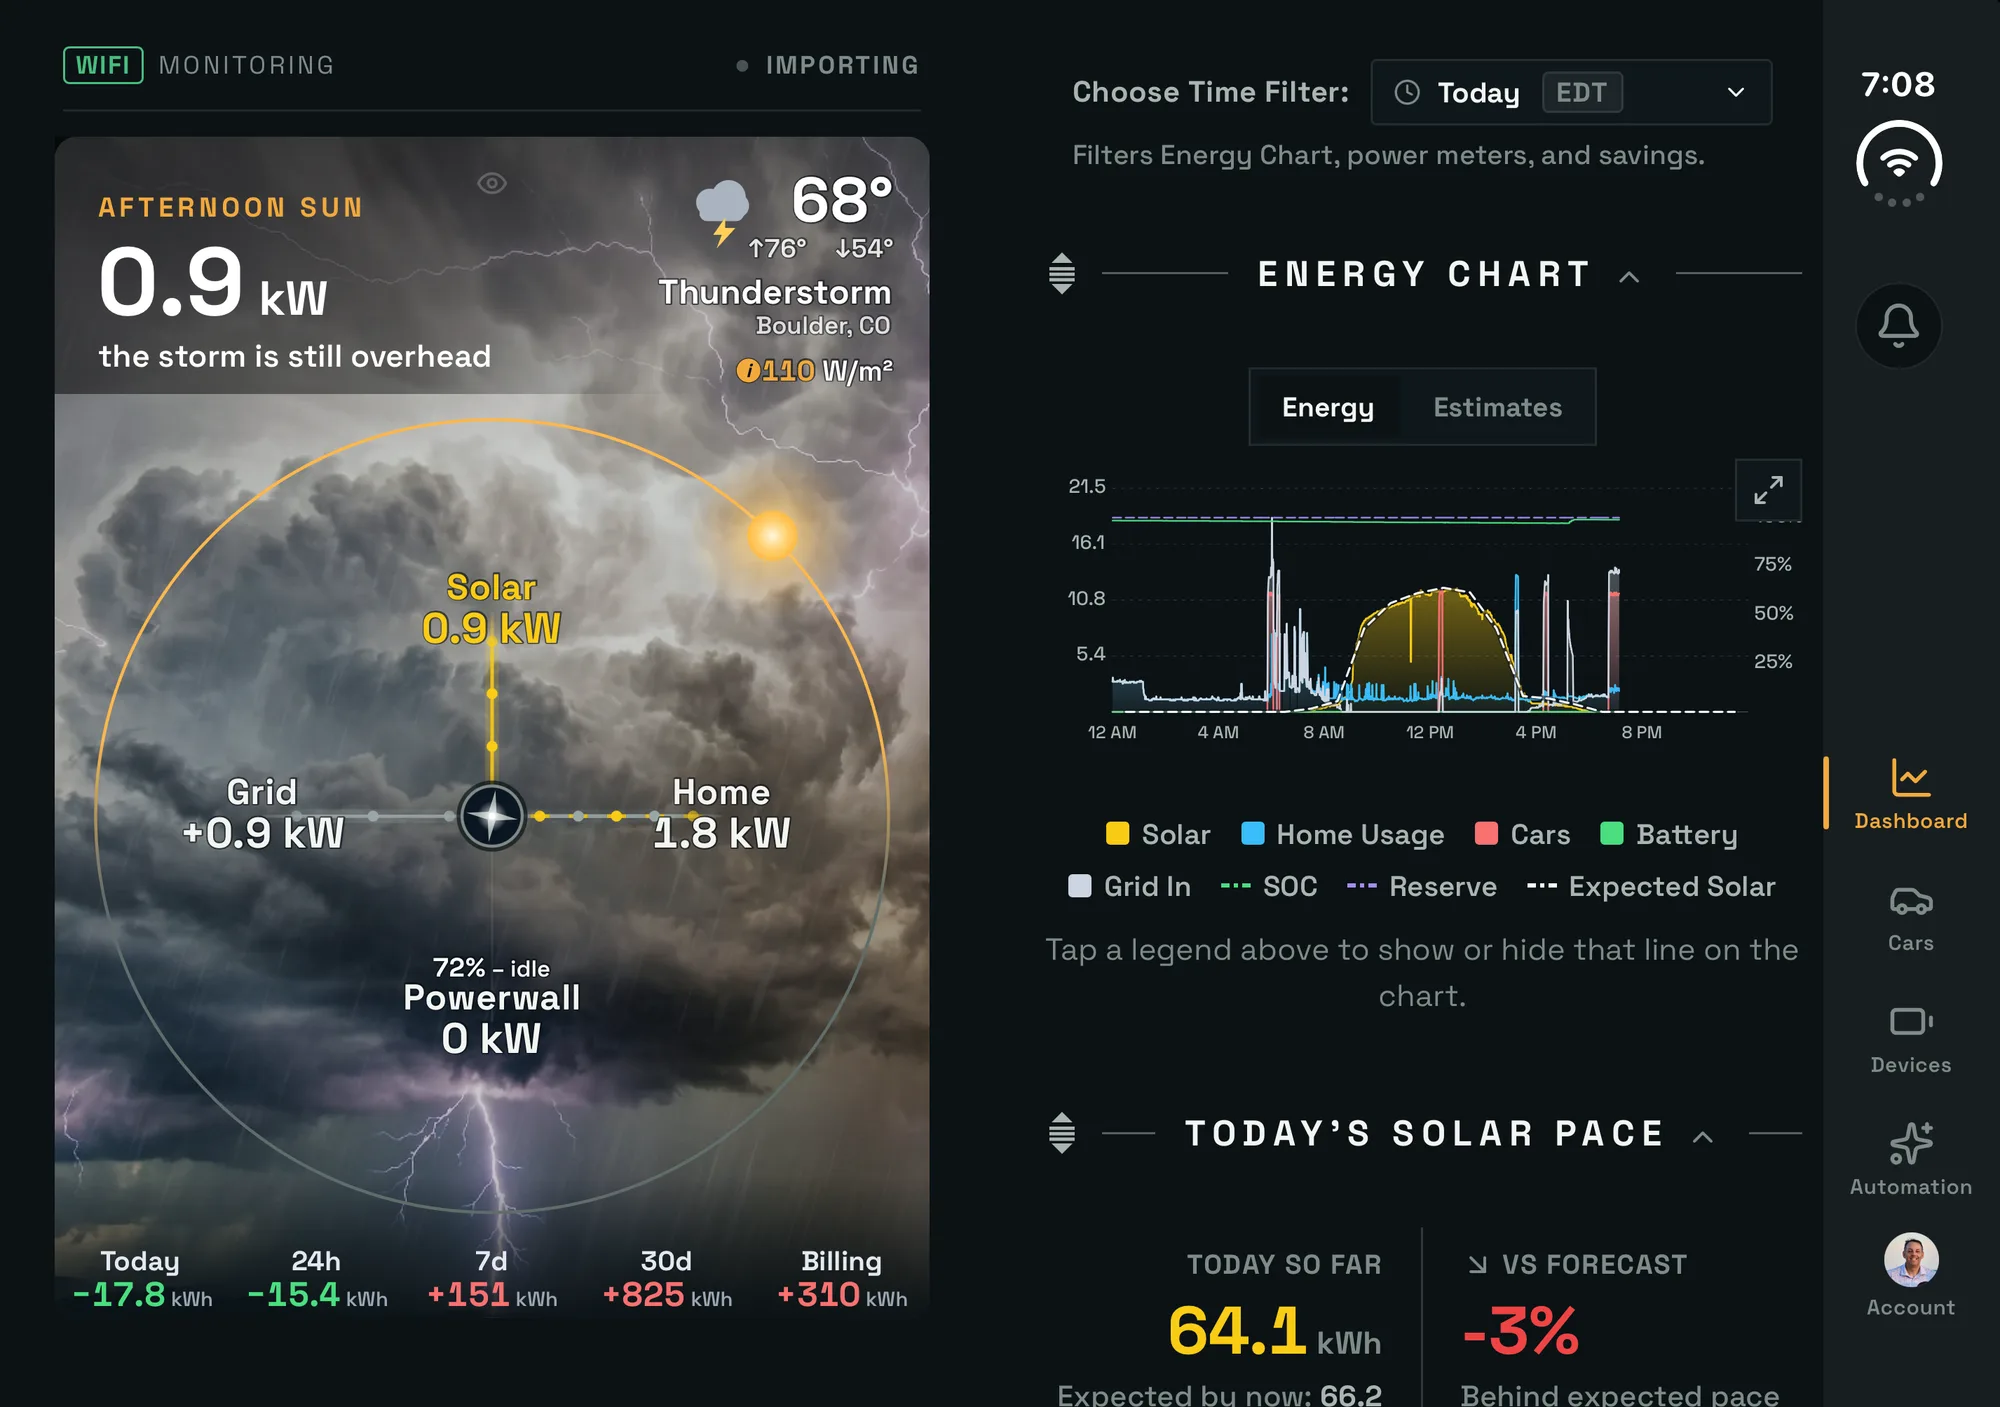The width and height of the screenshot is (2000, 1407).
Task: Select the Today energy total
Action: point(141,1279)
